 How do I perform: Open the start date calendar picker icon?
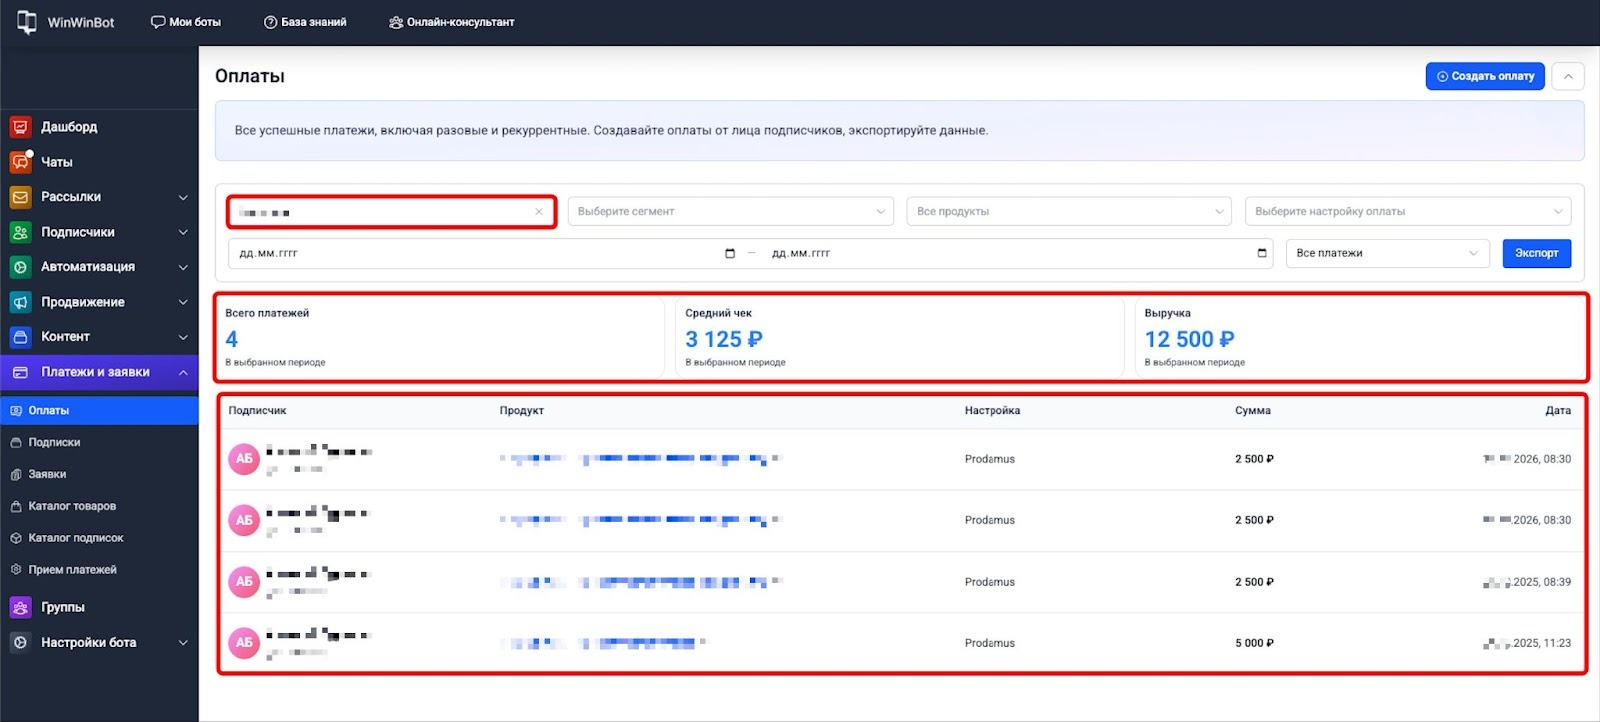[x=730, y=253]
